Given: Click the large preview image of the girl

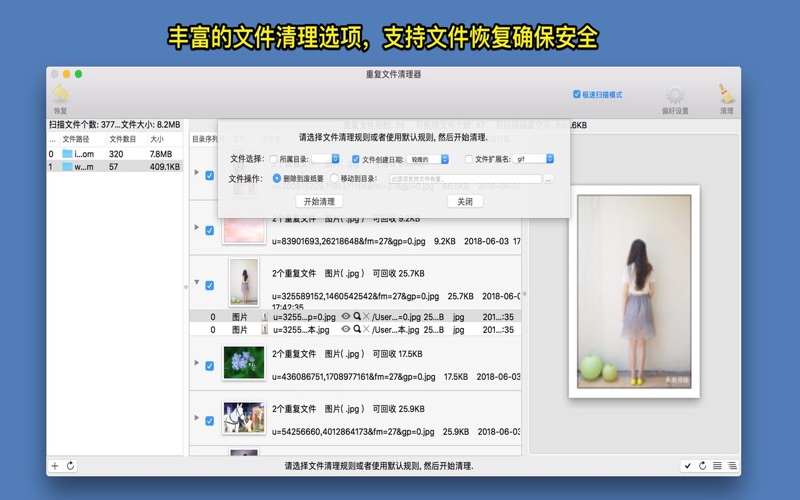Looking at the screenshot, I should (x=634, y=291).
